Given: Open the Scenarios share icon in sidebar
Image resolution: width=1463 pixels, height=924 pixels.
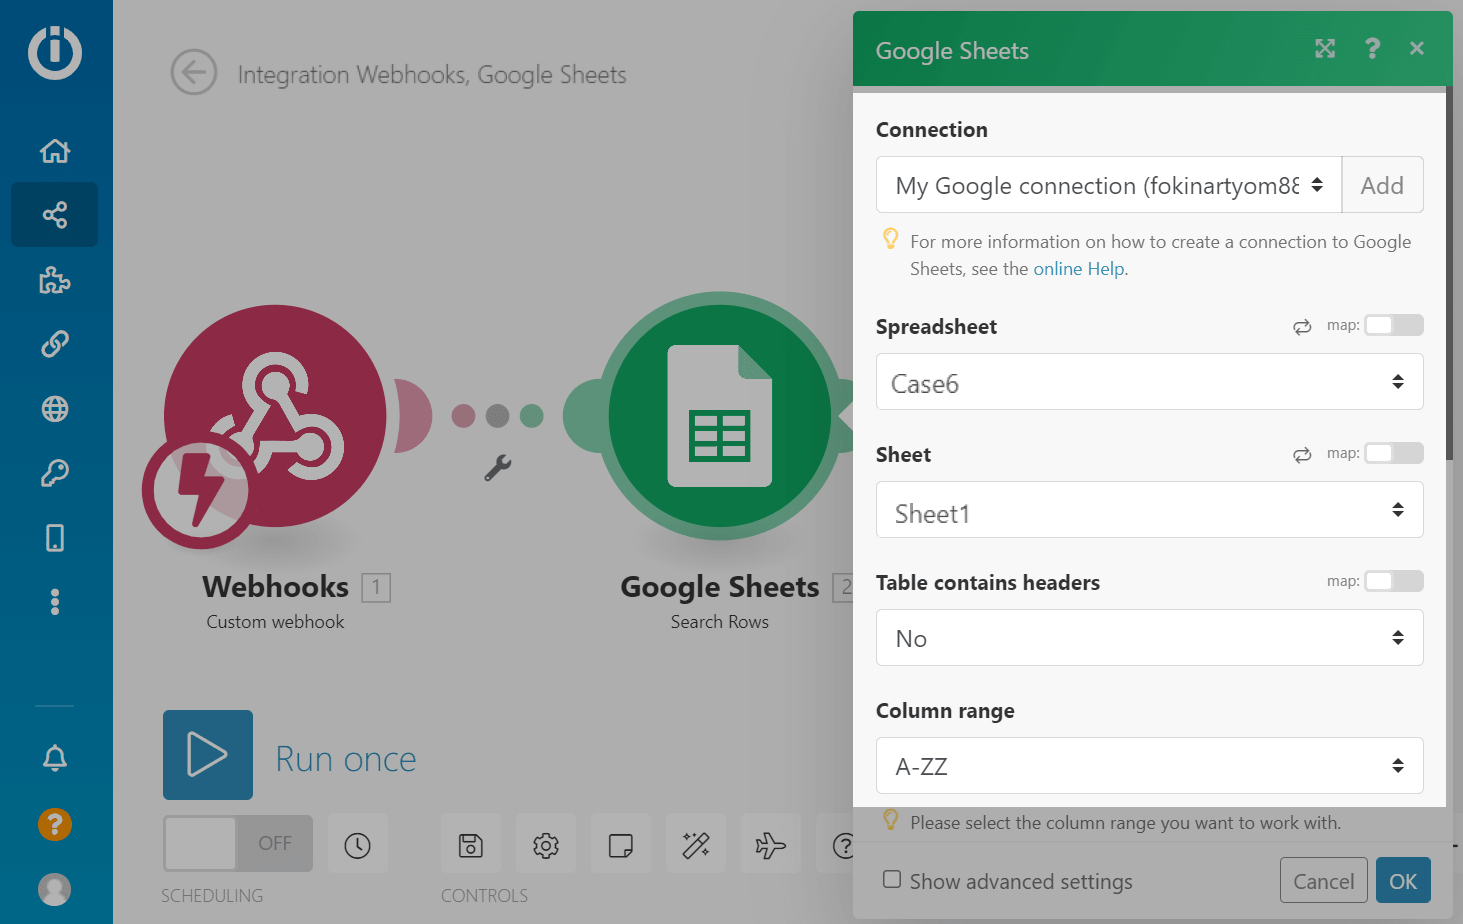Looking at the screenshot, I should (x=55, y=215).
